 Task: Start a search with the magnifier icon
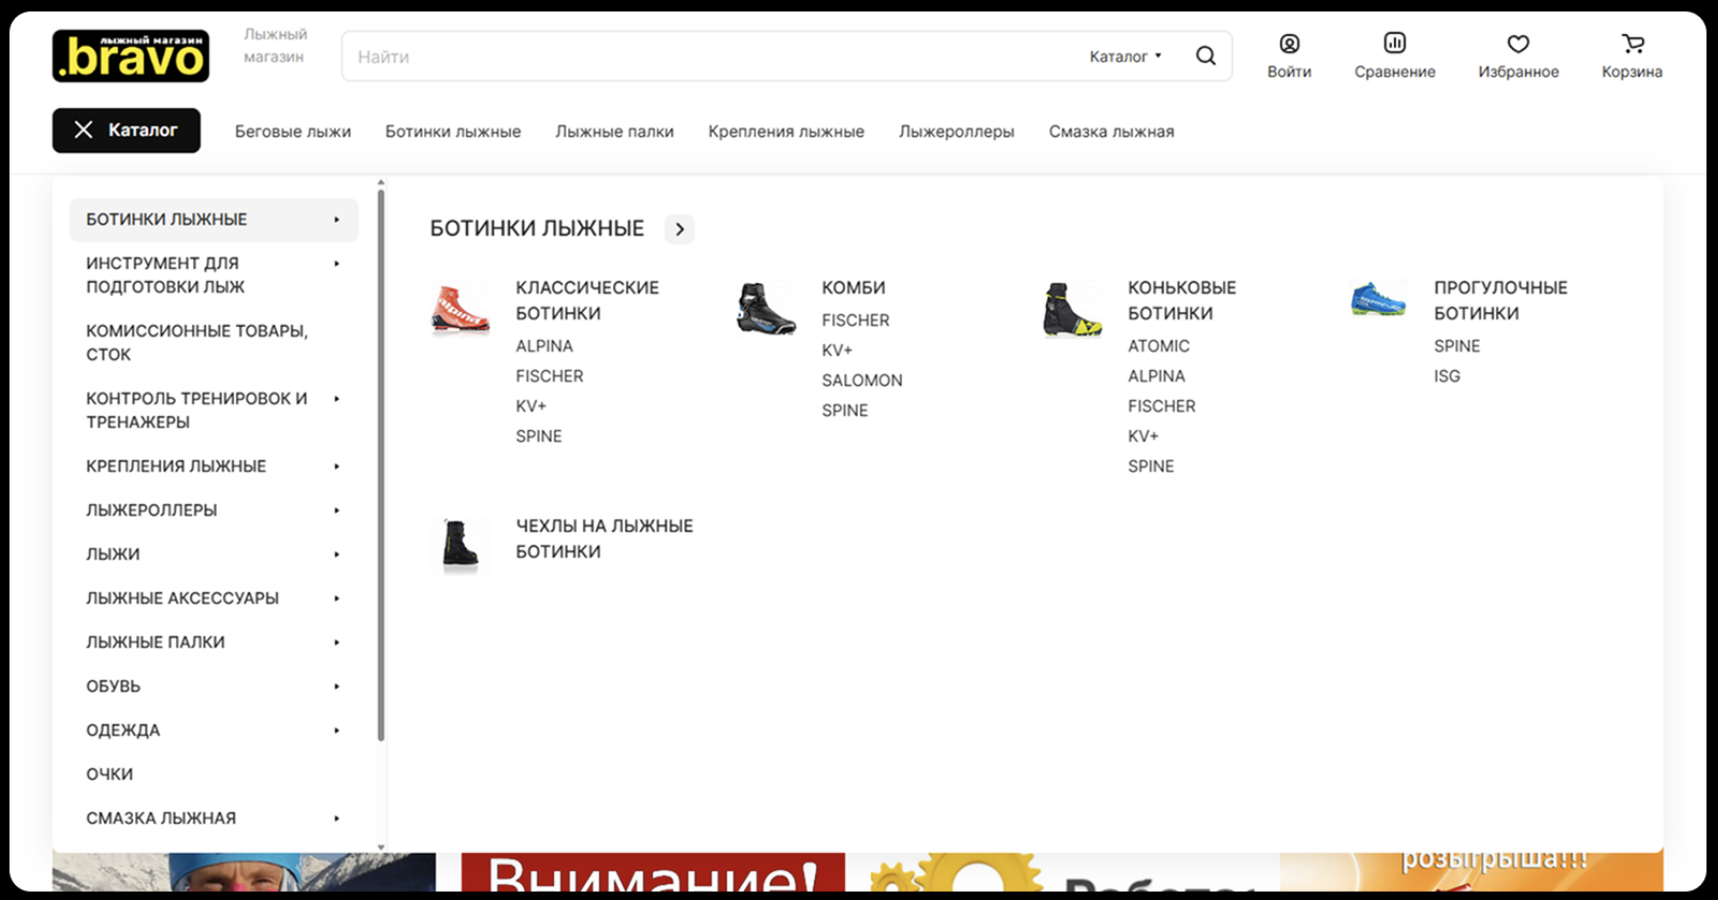[1206, 56]
